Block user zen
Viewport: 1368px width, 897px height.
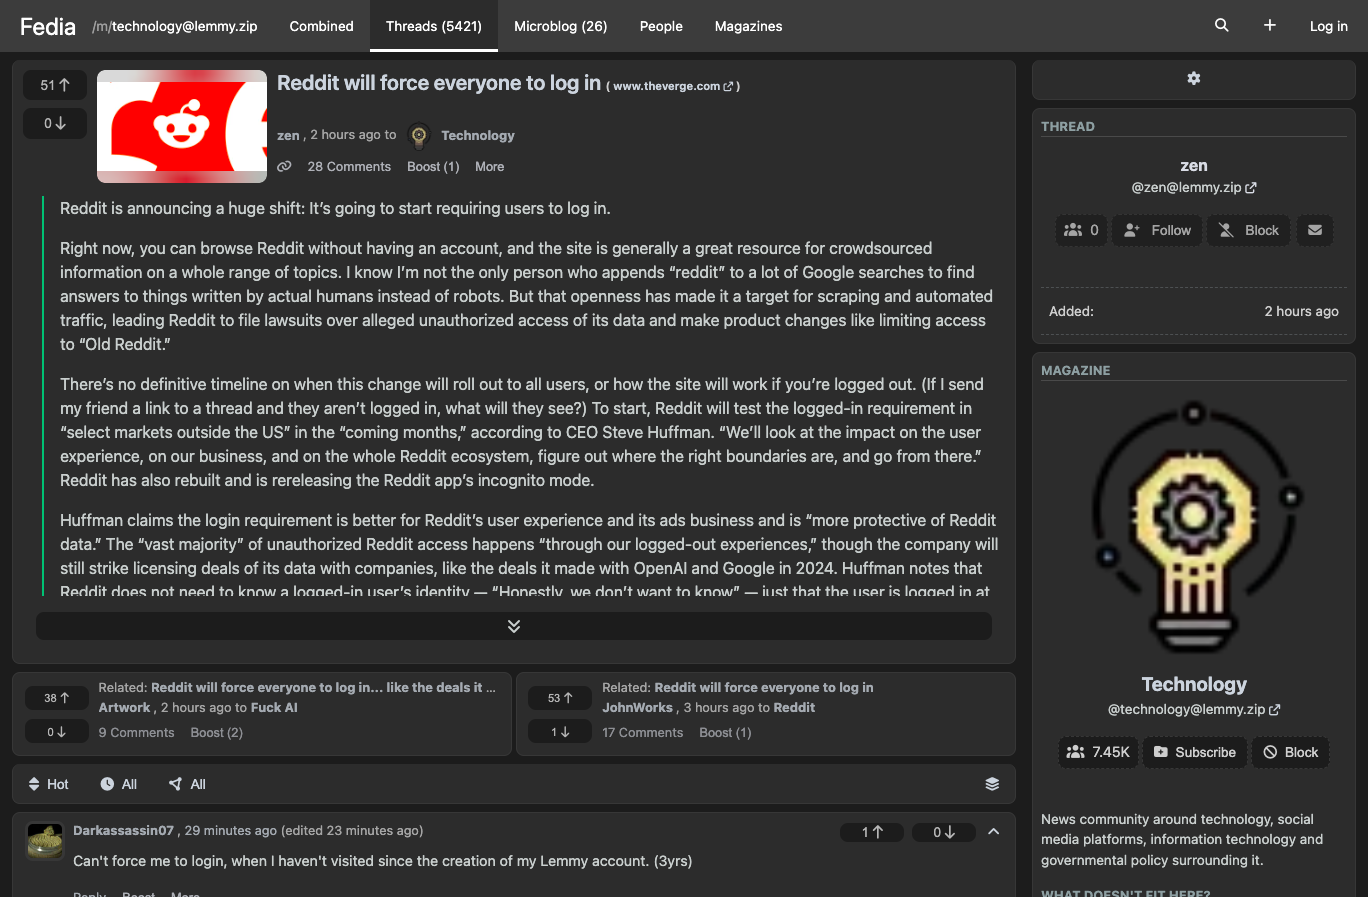(1249, 230)
